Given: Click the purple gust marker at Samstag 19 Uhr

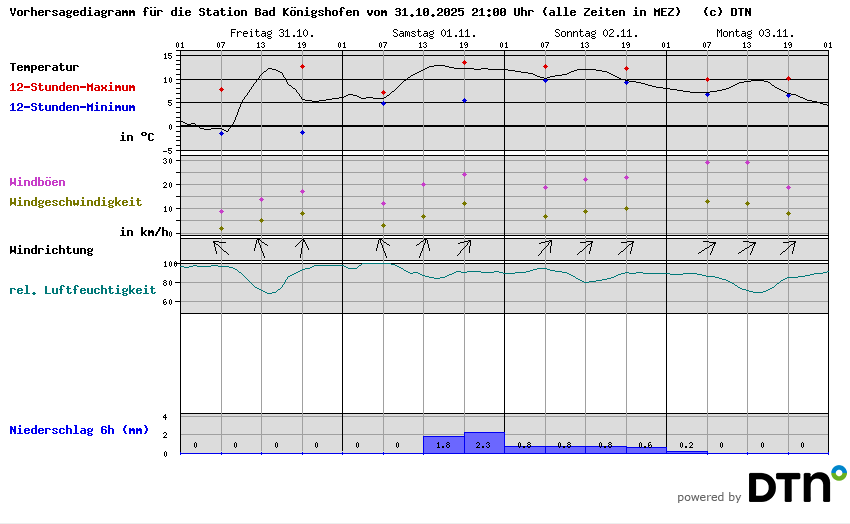Looking at the screenshot, I should 464,174.
